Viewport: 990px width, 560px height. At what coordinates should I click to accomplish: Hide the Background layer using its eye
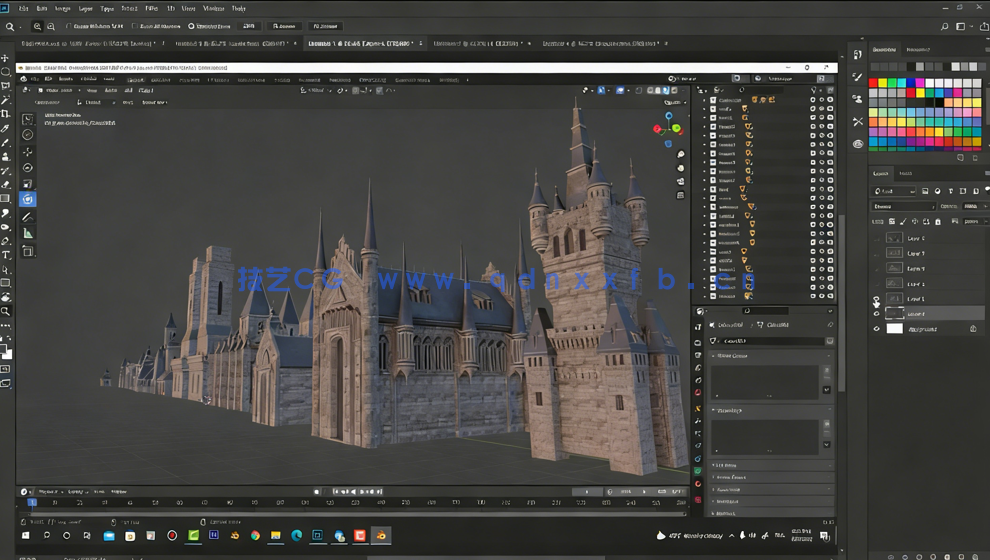click(876, 329)
